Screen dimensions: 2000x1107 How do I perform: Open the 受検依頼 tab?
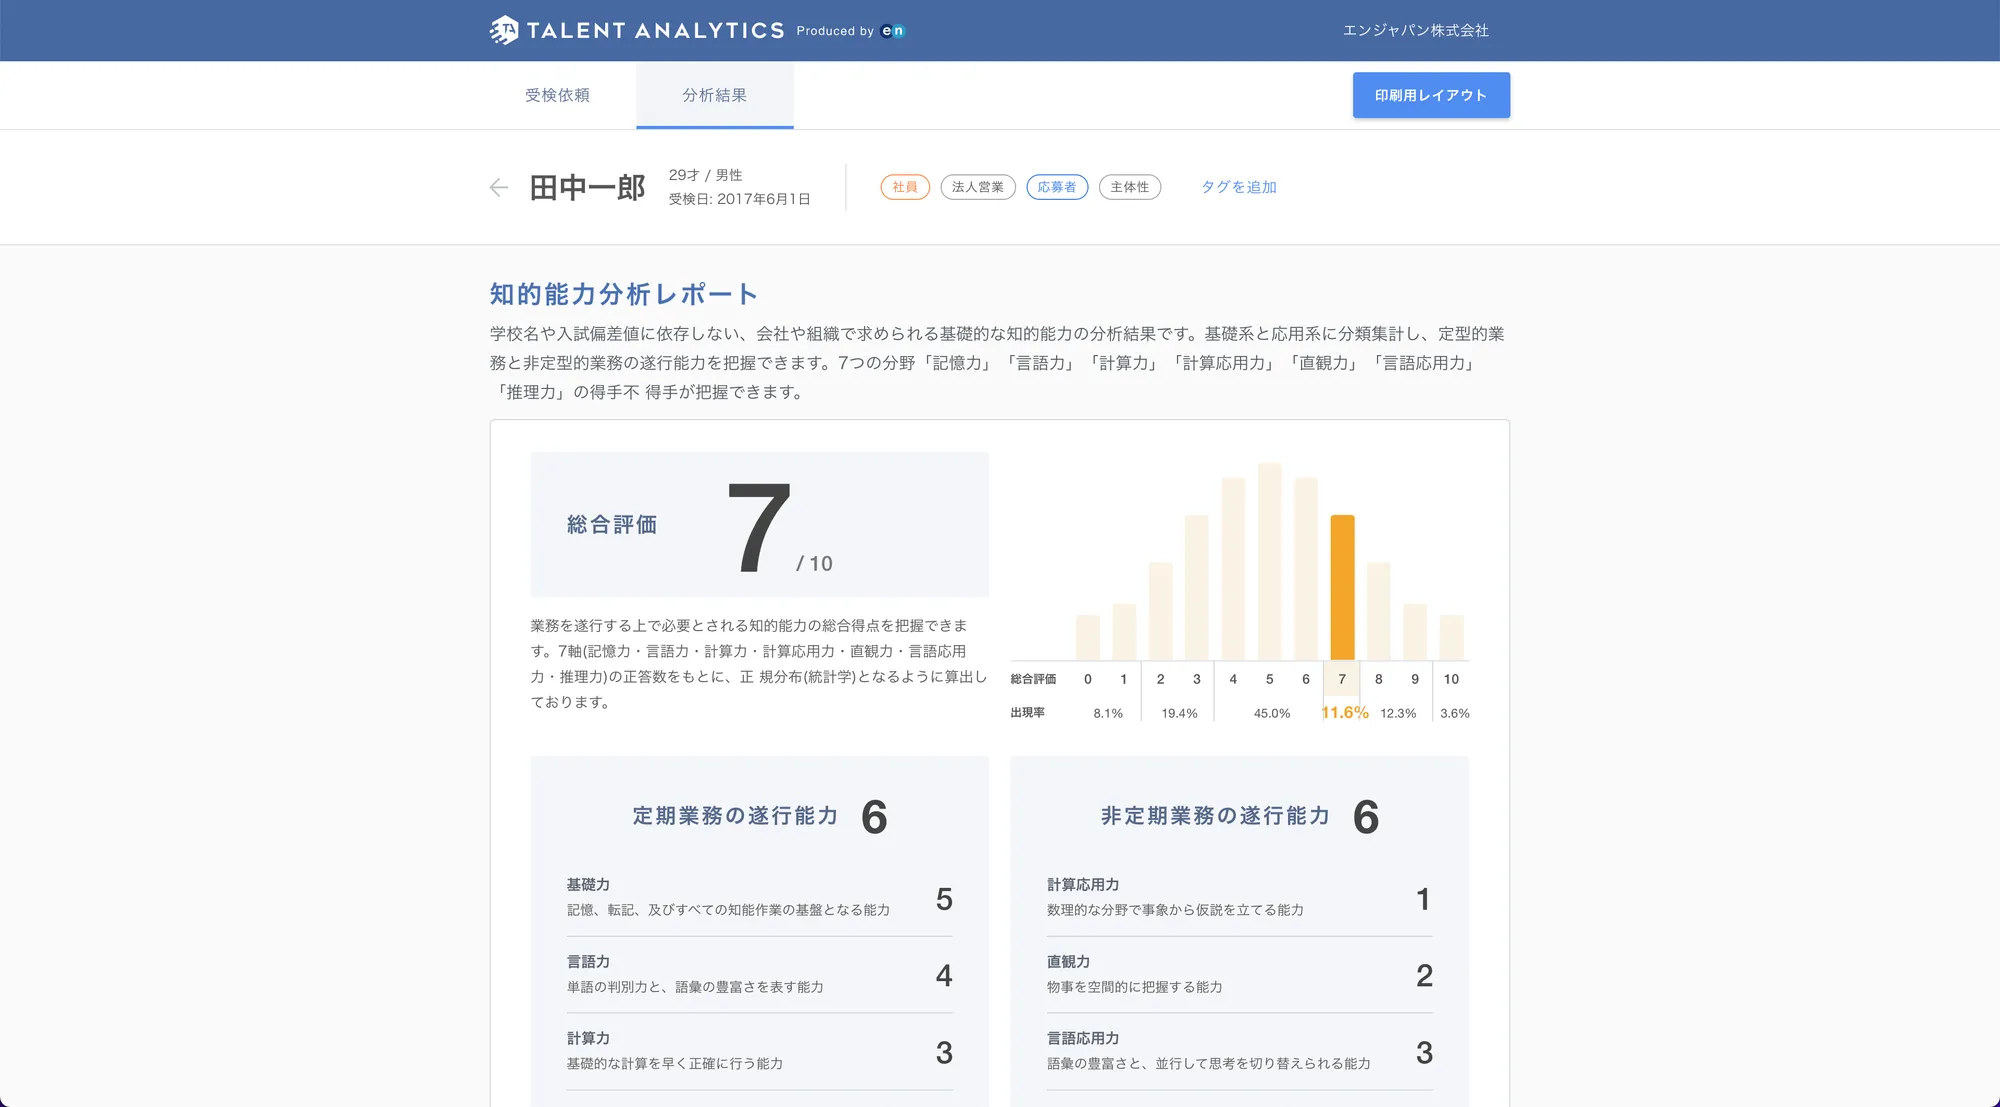point(557,95)
